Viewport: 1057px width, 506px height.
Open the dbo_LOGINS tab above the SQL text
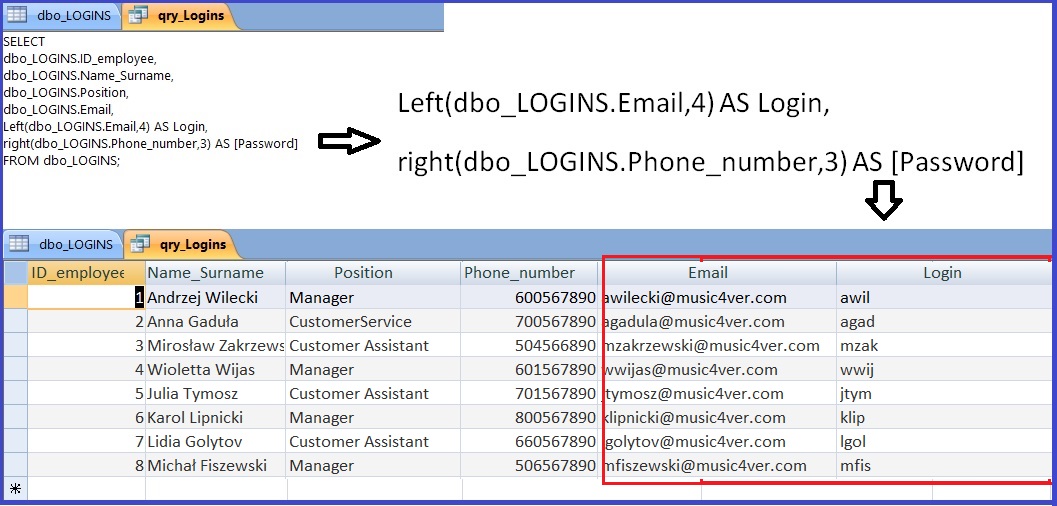pyautogui.click(x=62, y=16)
